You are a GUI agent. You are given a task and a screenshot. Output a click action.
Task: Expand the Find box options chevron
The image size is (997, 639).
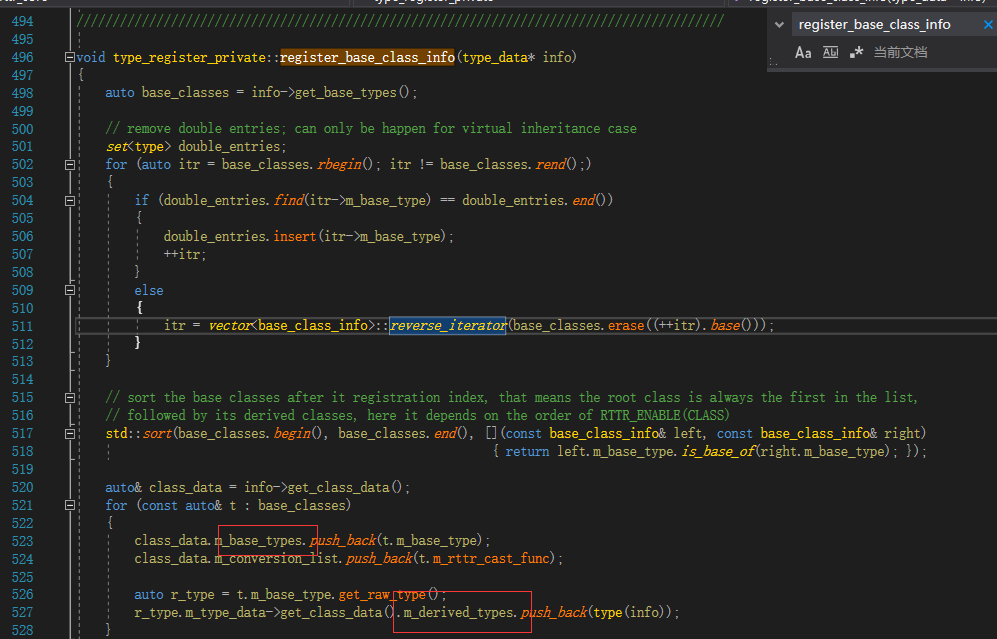pos(779,24)
